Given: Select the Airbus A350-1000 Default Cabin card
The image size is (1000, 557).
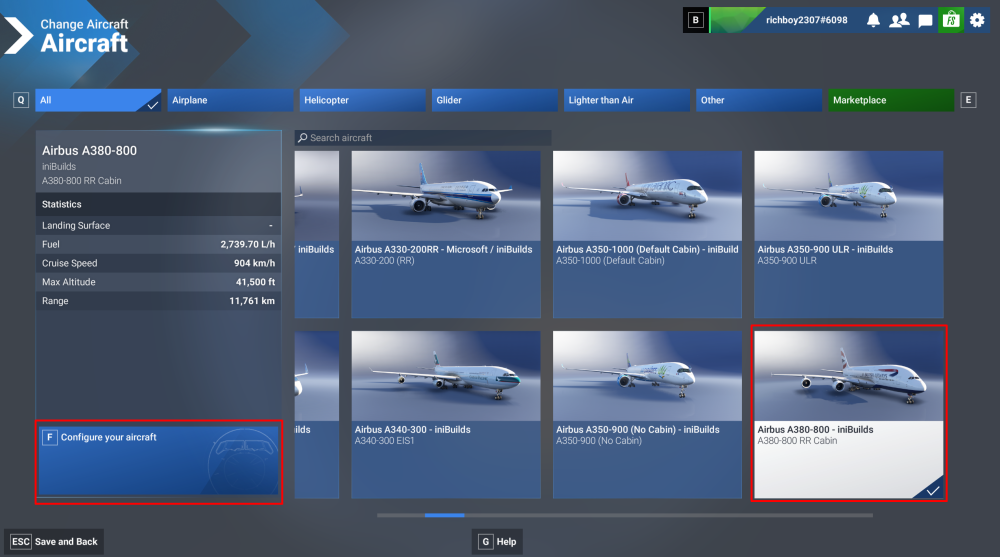Looking at the screenshot, I should click(x=647, y=234).
